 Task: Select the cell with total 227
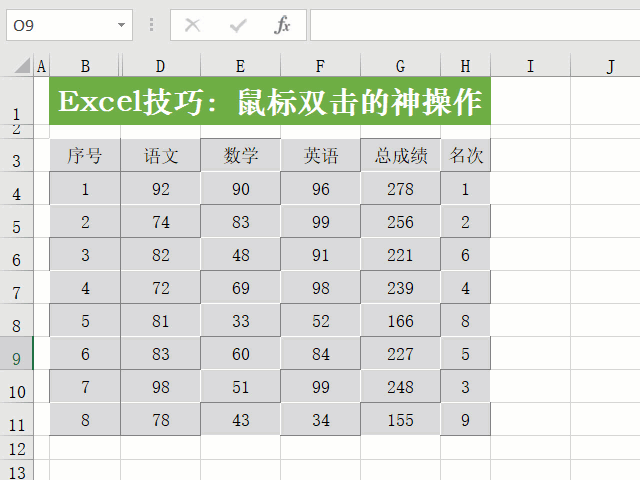[400, 353]
